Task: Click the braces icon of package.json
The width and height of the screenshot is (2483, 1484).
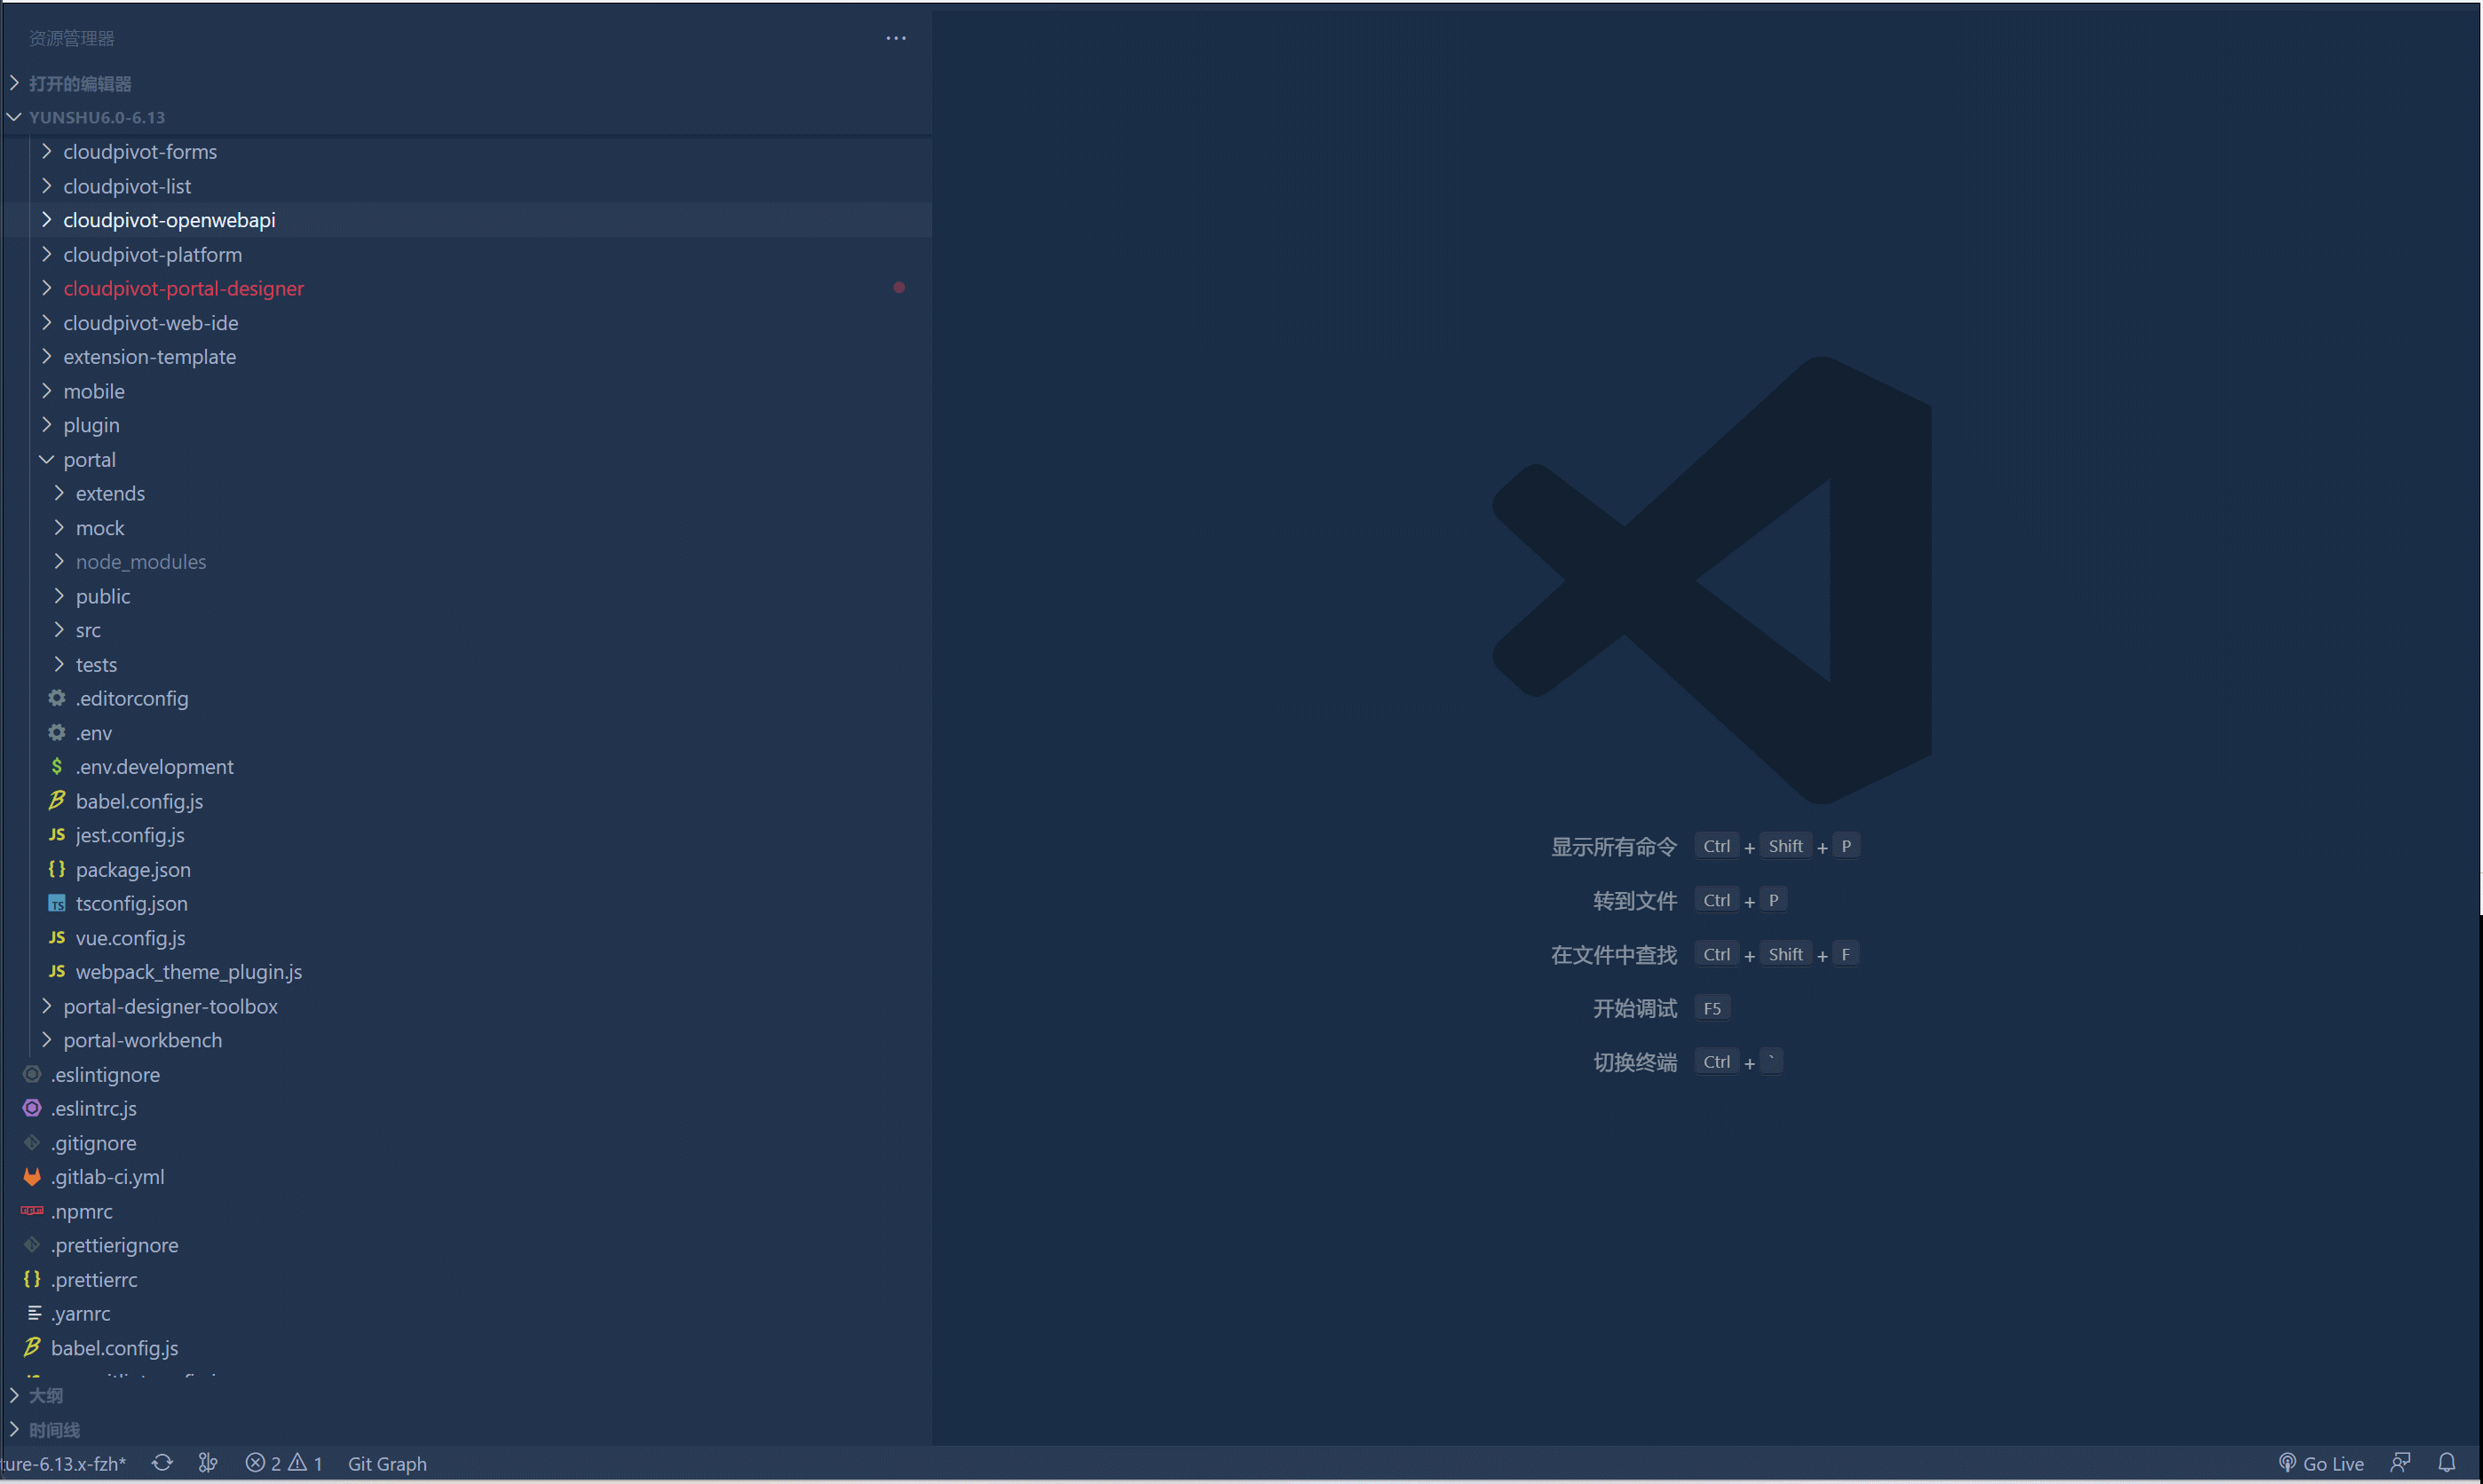Action: pos(57,869)
